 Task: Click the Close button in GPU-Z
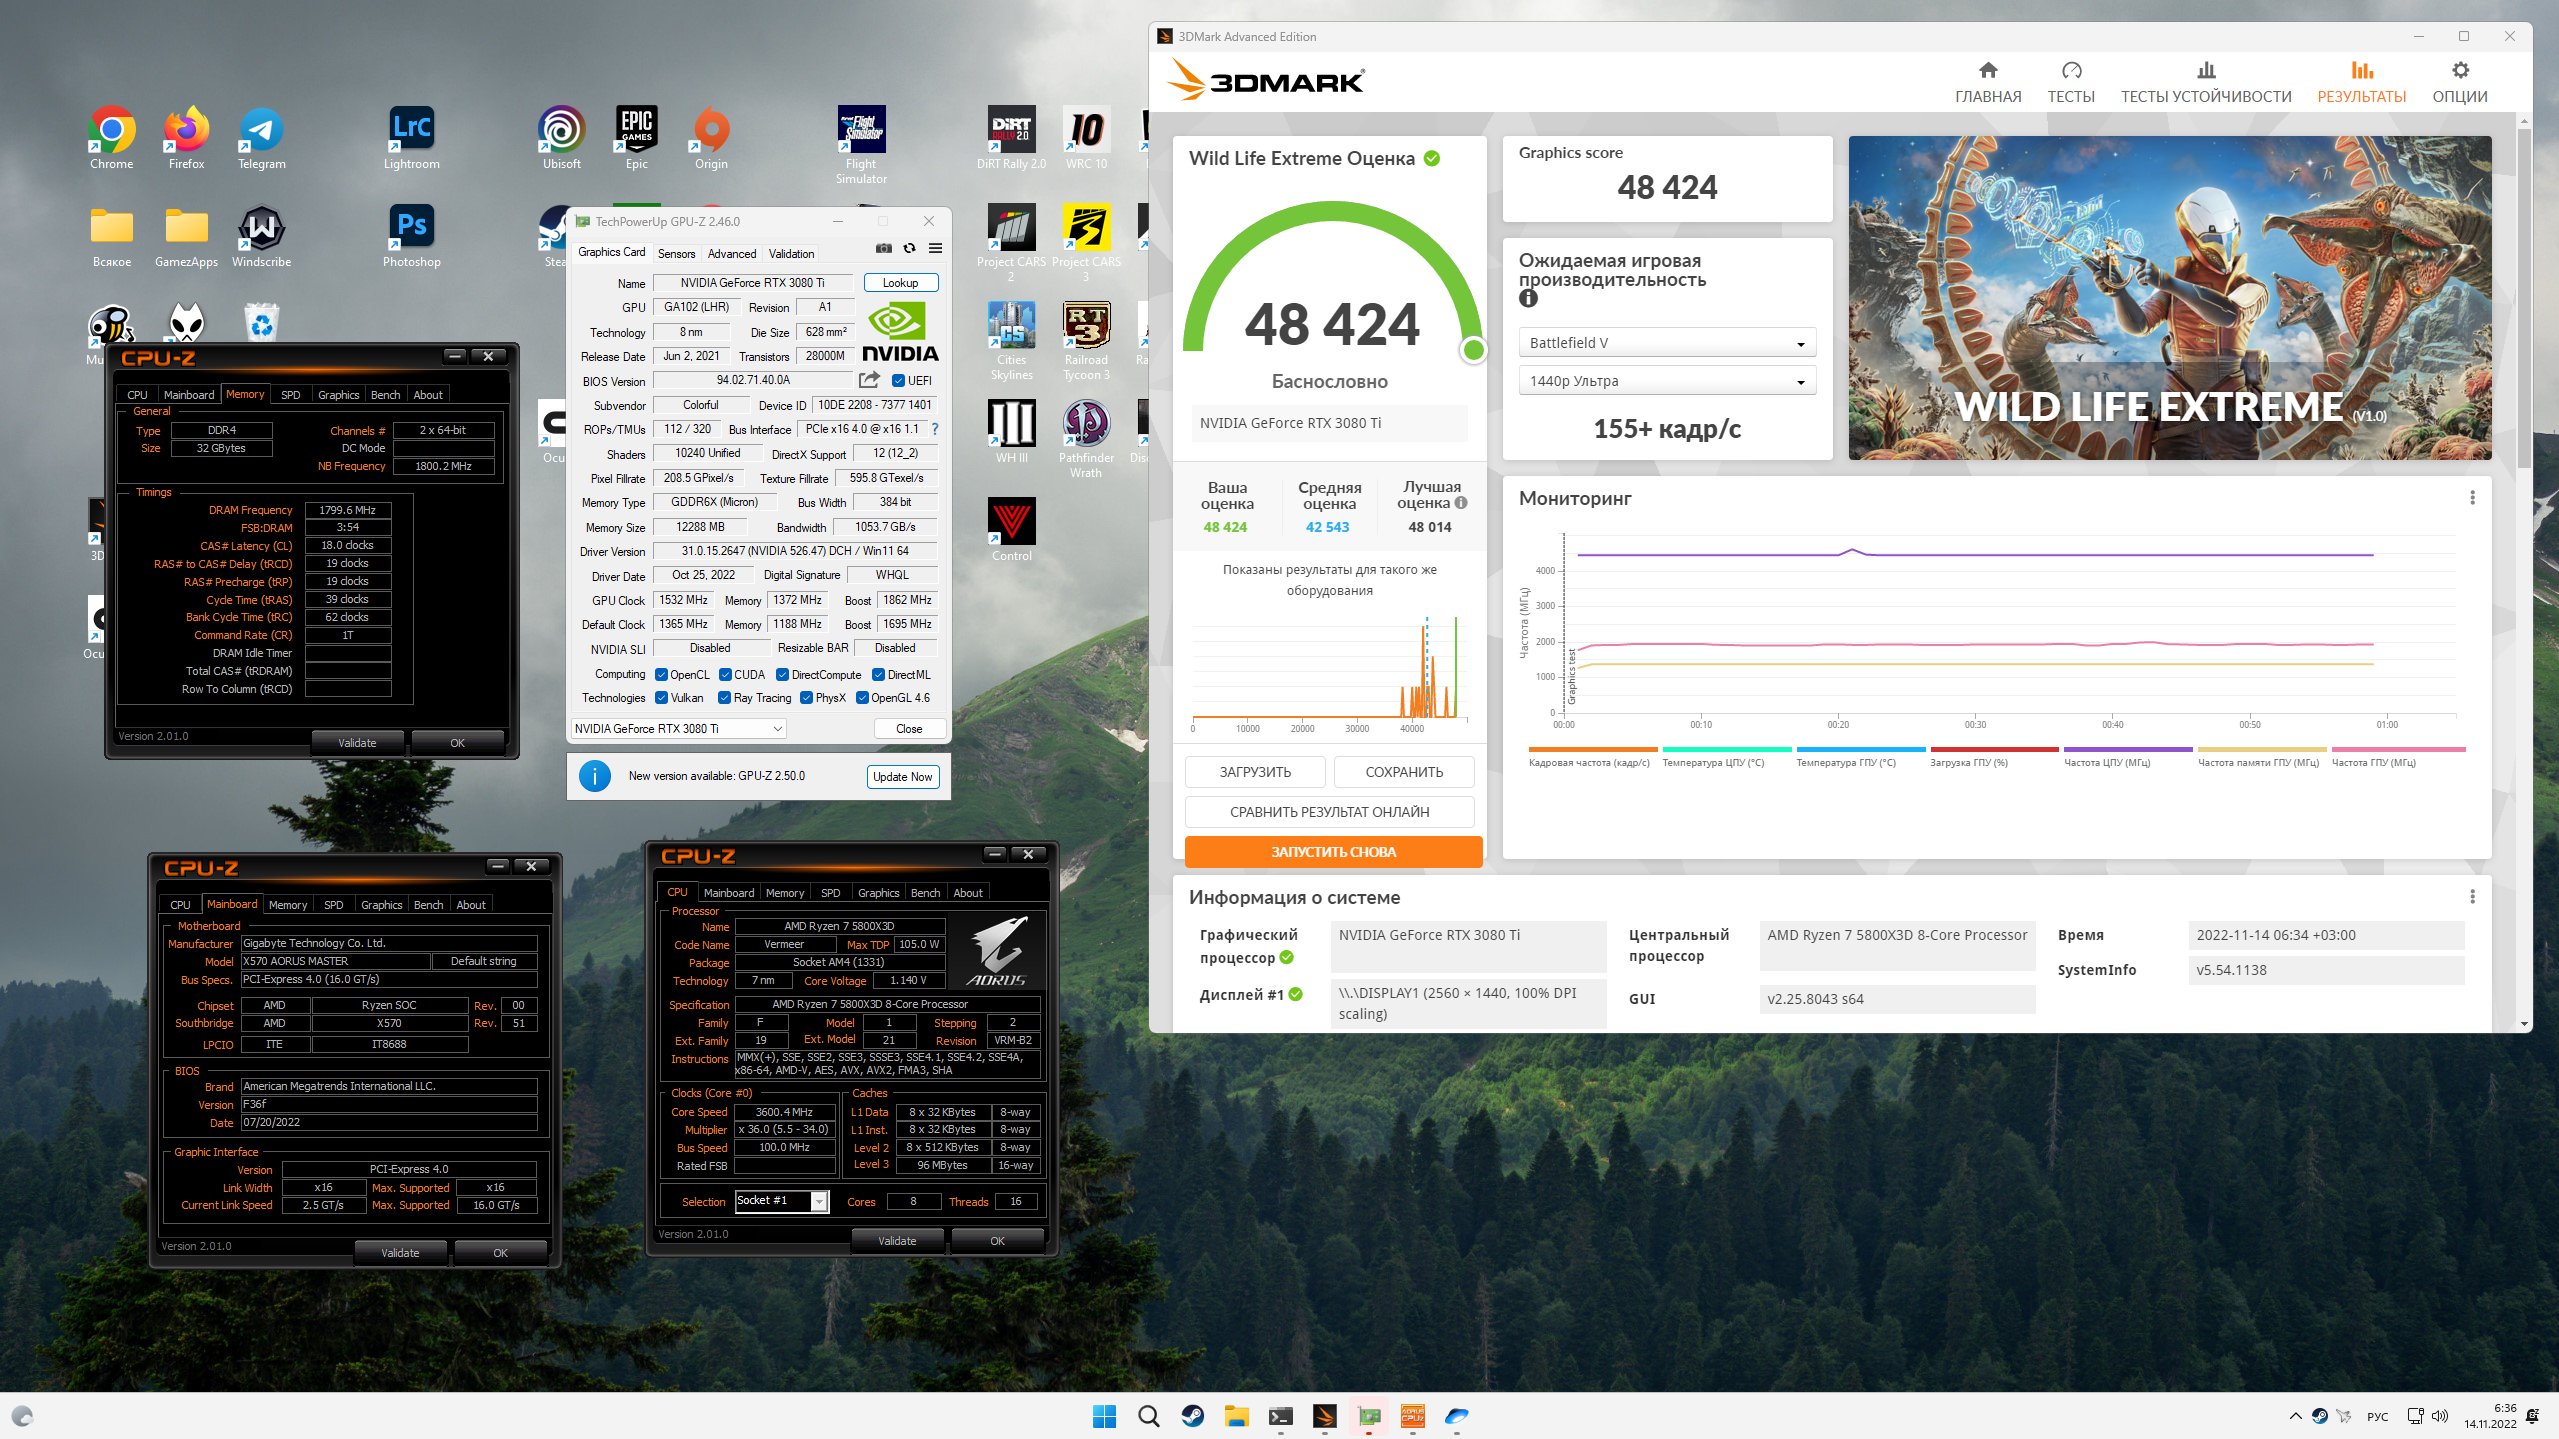tap(909, 729)
